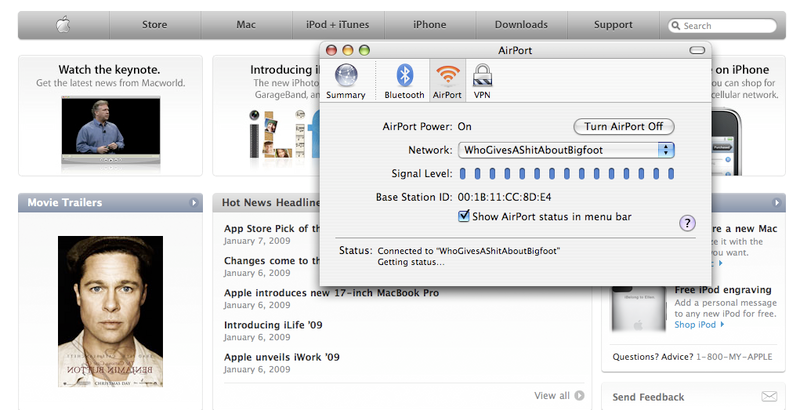
Task: Open the Downloads navigation tab
Action: click(521, 24)
